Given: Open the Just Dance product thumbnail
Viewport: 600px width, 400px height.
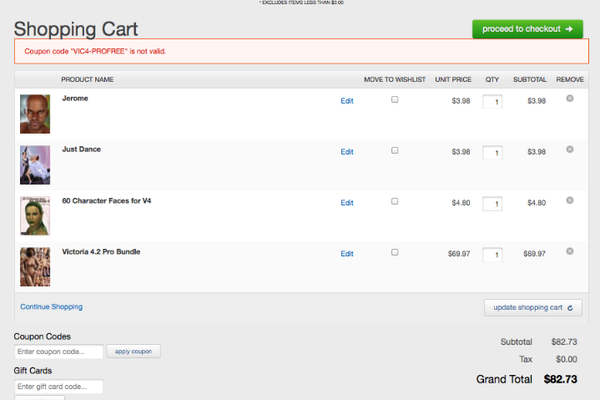Looking at the screenshot, I should click(x=35, y=164).
